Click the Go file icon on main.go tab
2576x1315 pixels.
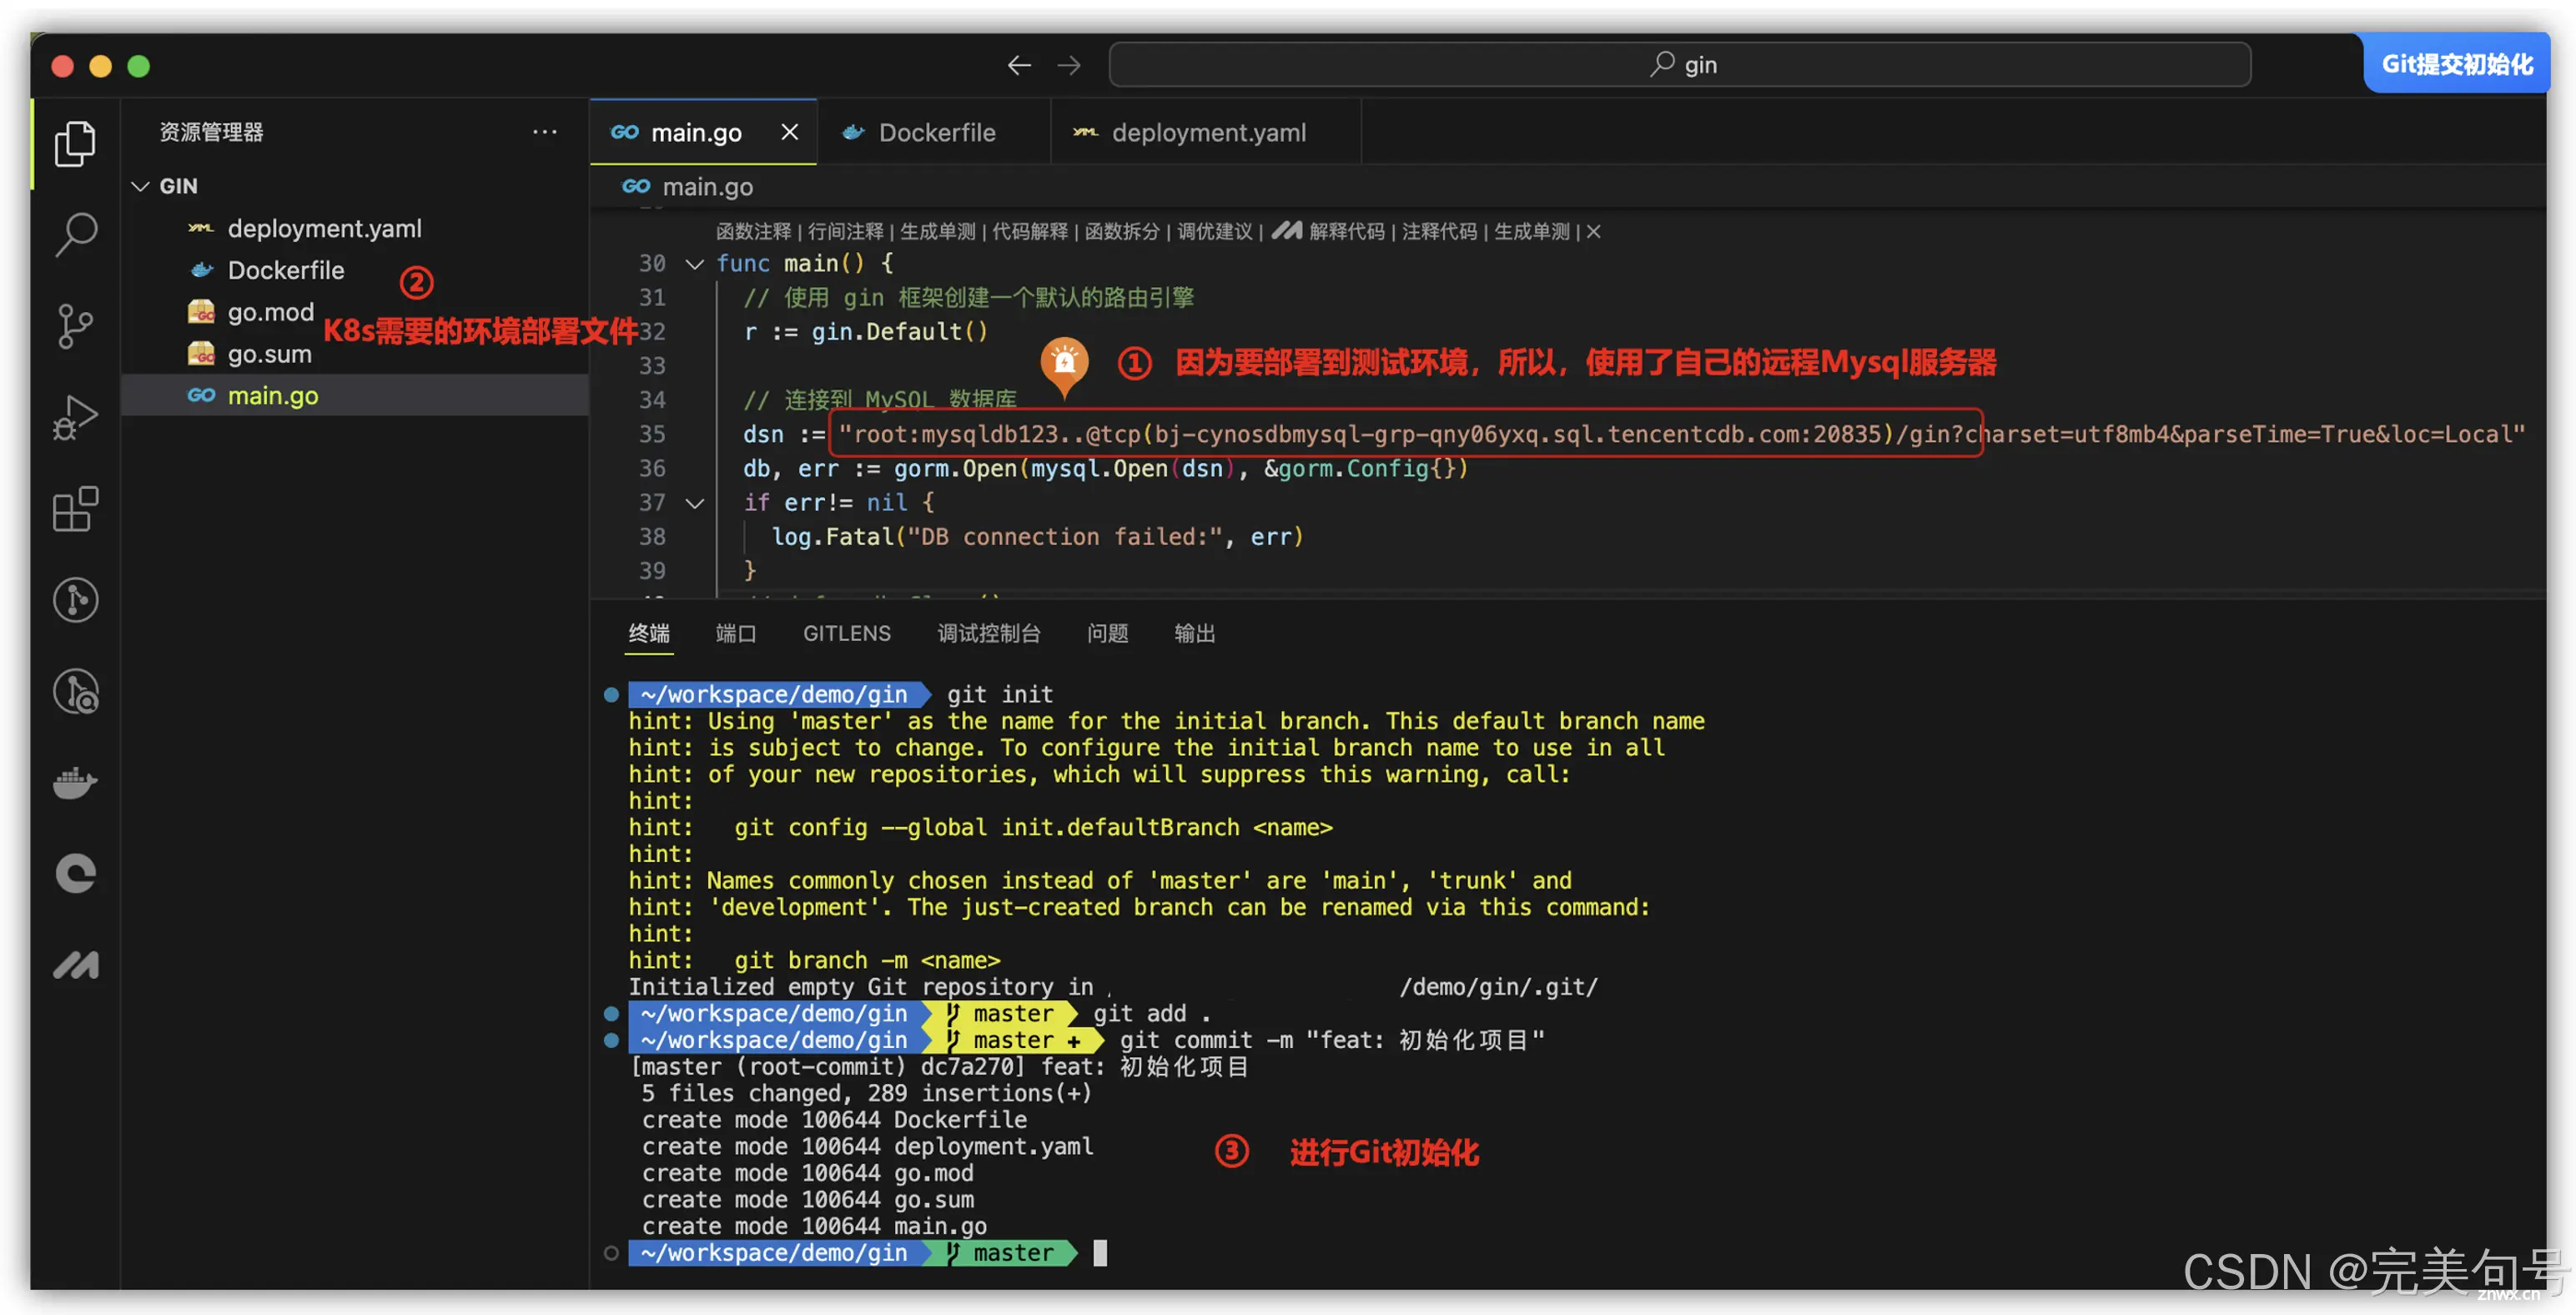point(625,132)
